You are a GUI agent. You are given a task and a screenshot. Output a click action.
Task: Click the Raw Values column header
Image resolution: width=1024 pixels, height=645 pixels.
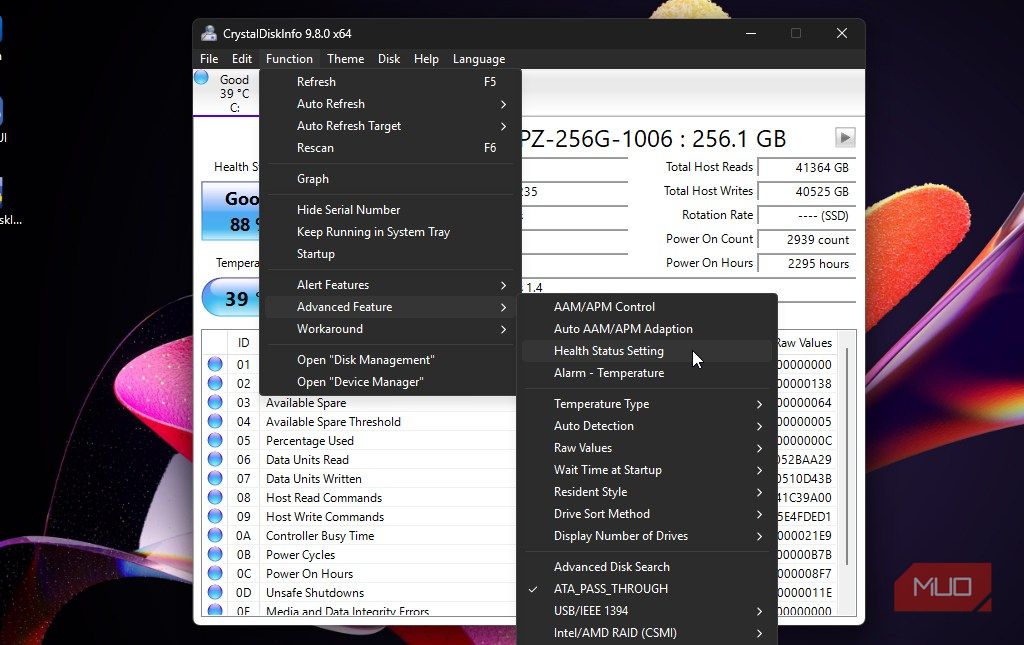805,343
